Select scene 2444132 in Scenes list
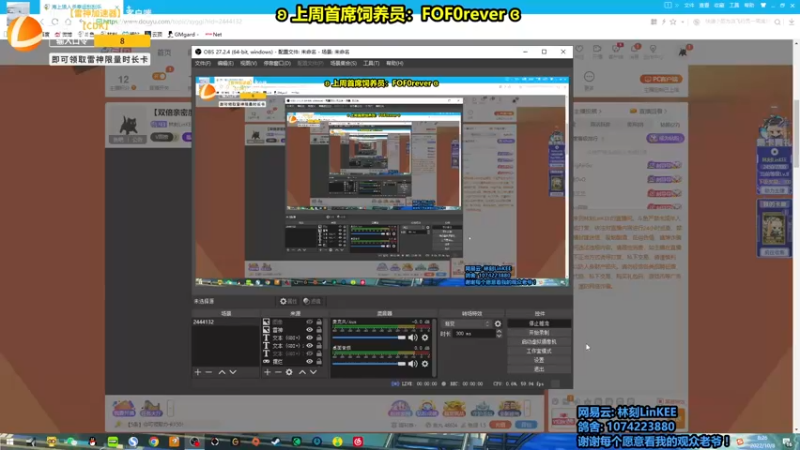800x450 pixels. tap(226, 322)
